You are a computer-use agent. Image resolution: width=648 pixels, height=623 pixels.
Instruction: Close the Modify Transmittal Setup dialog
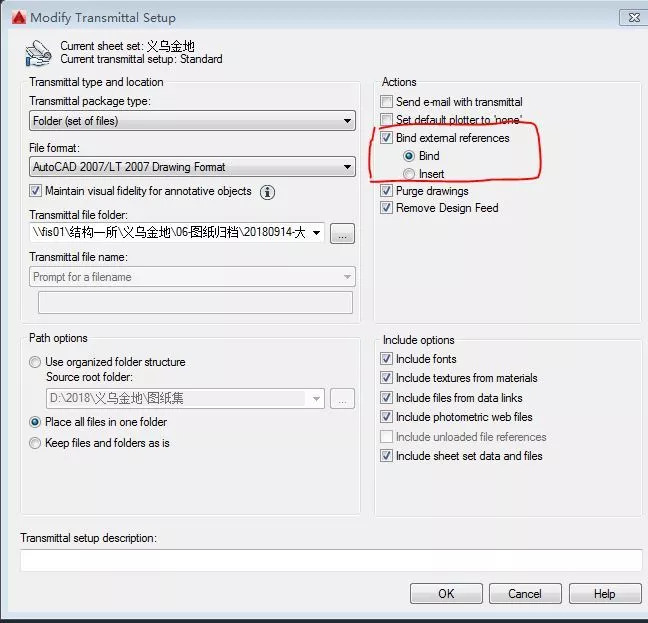pyautogui.click(x=631, y=17)
